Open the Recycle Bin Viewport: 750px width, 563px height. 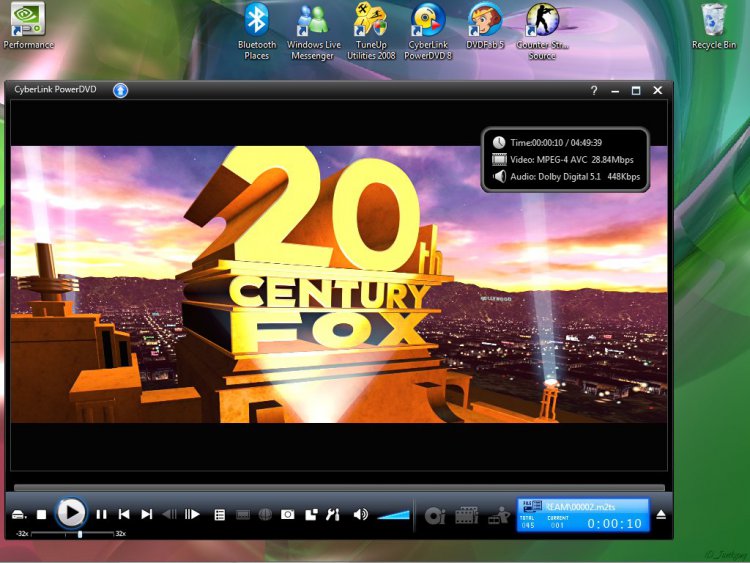coord(714,26)
